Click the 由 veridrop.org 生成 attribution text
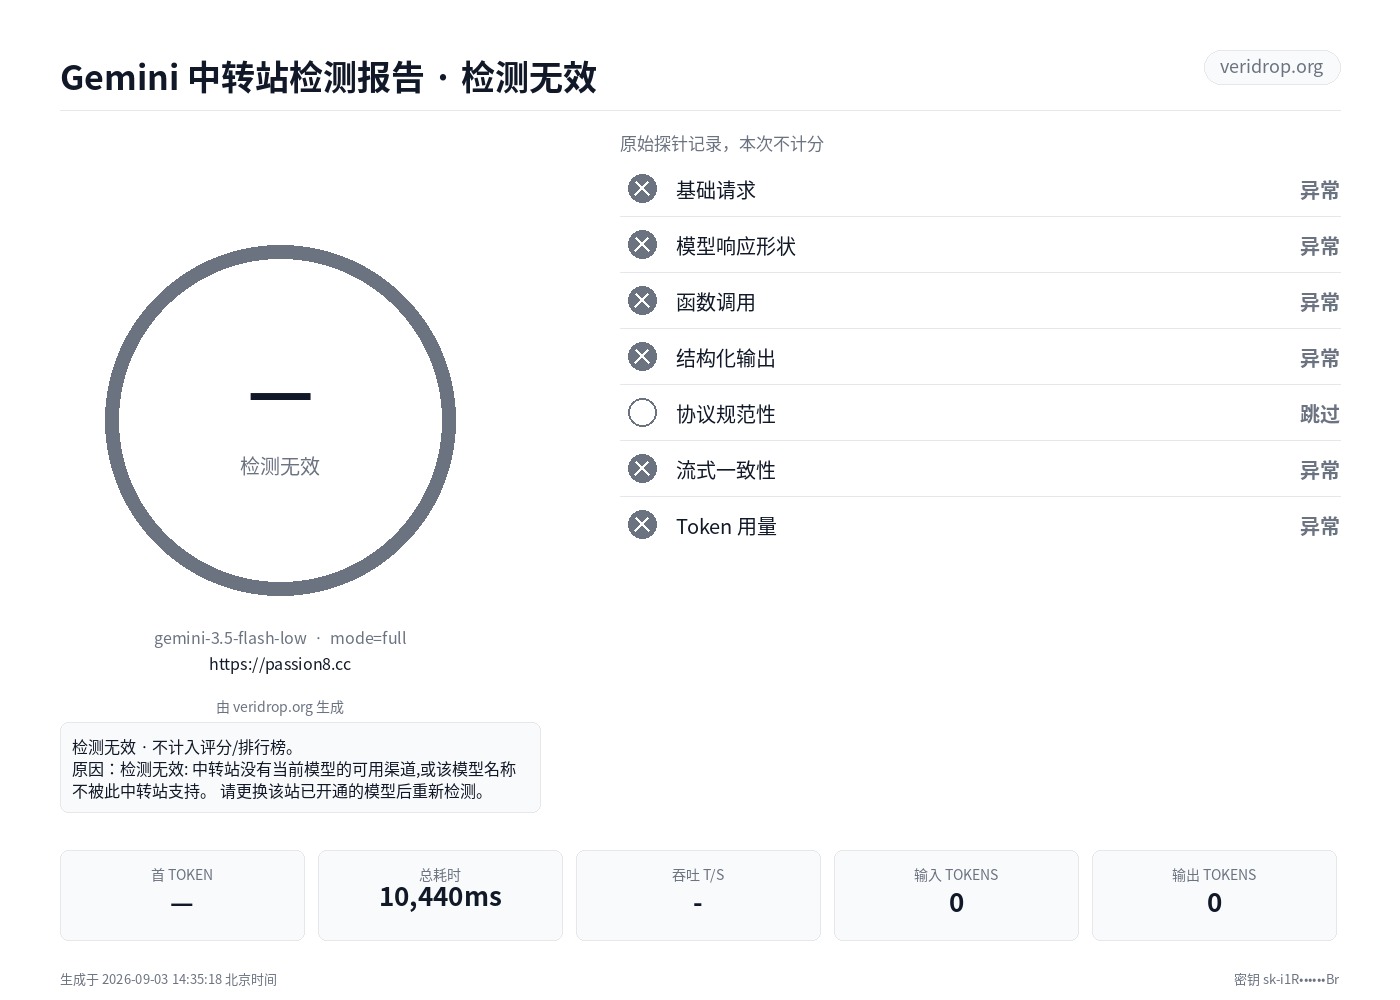Viewport: 1400px width, 1000px height. [x=280, y=707]
